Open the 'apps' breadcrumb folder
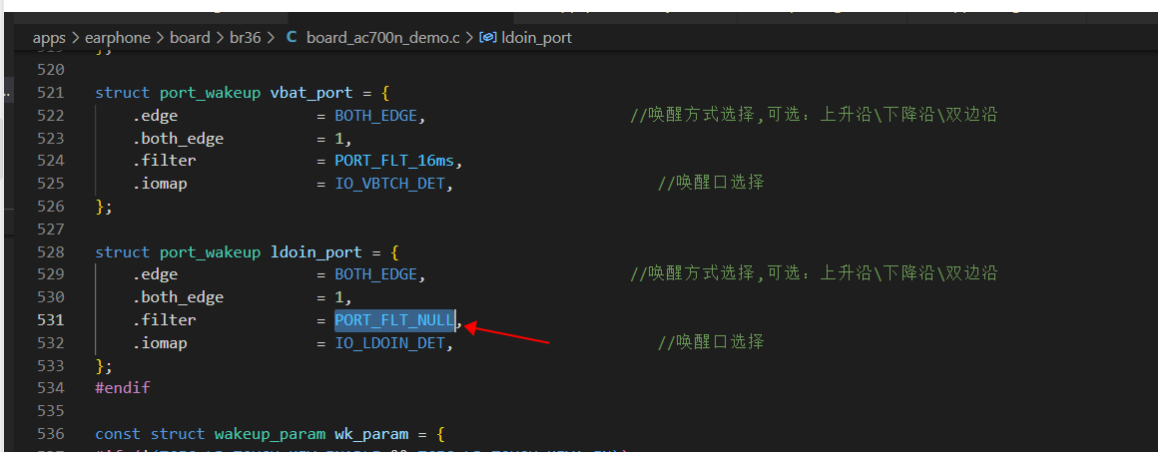The width and height of the screenshot is (1158, 452). (49, 37)
